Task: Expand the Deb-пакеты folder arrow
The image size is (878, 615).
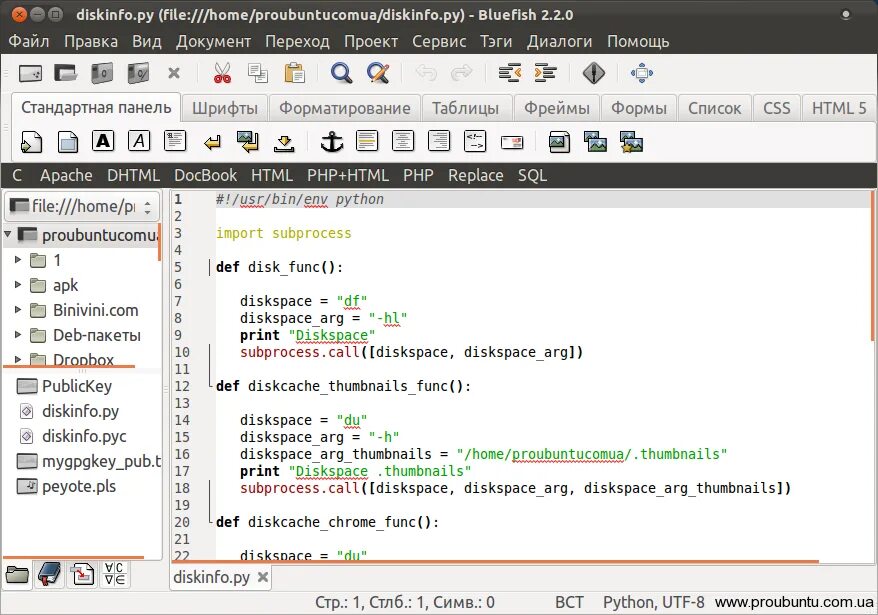Action: point(18,335)
